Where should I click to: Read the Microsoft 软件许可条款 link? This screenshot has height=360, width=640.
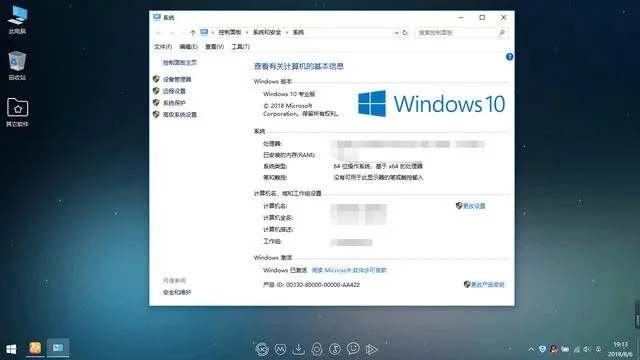coord(349,270)
